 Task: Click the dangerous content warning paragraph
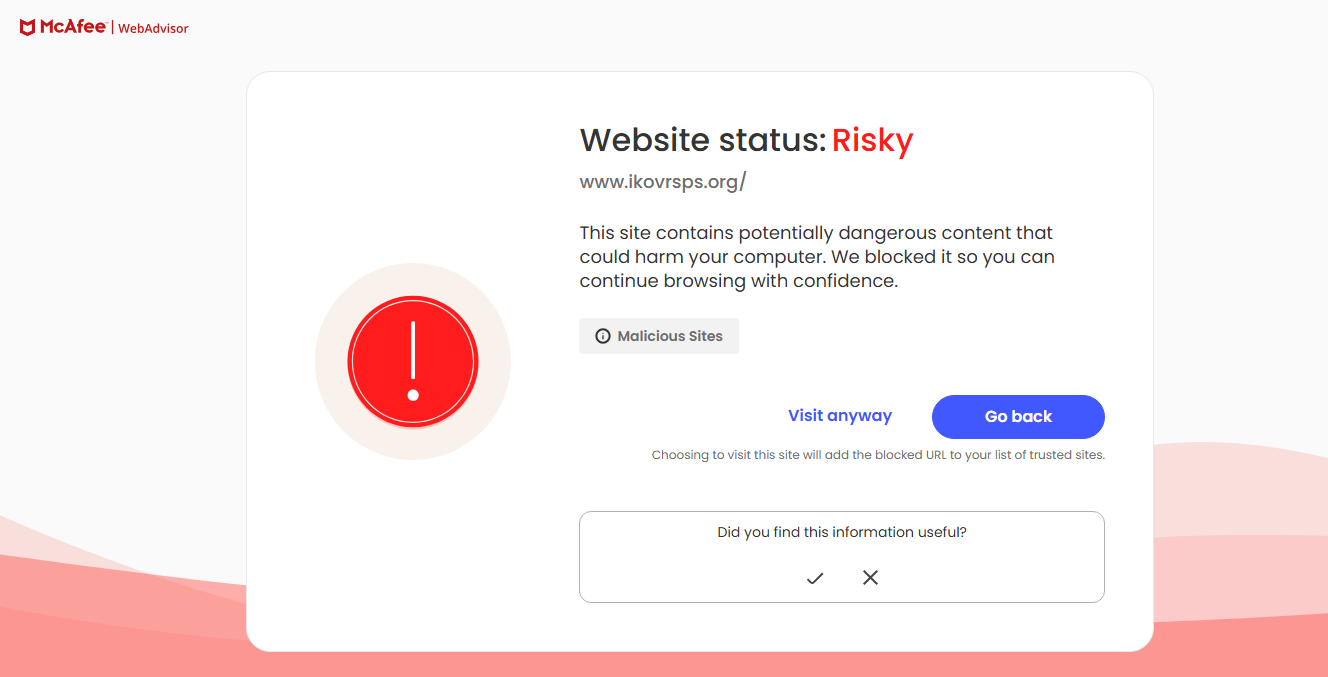(x=816, y=257)
